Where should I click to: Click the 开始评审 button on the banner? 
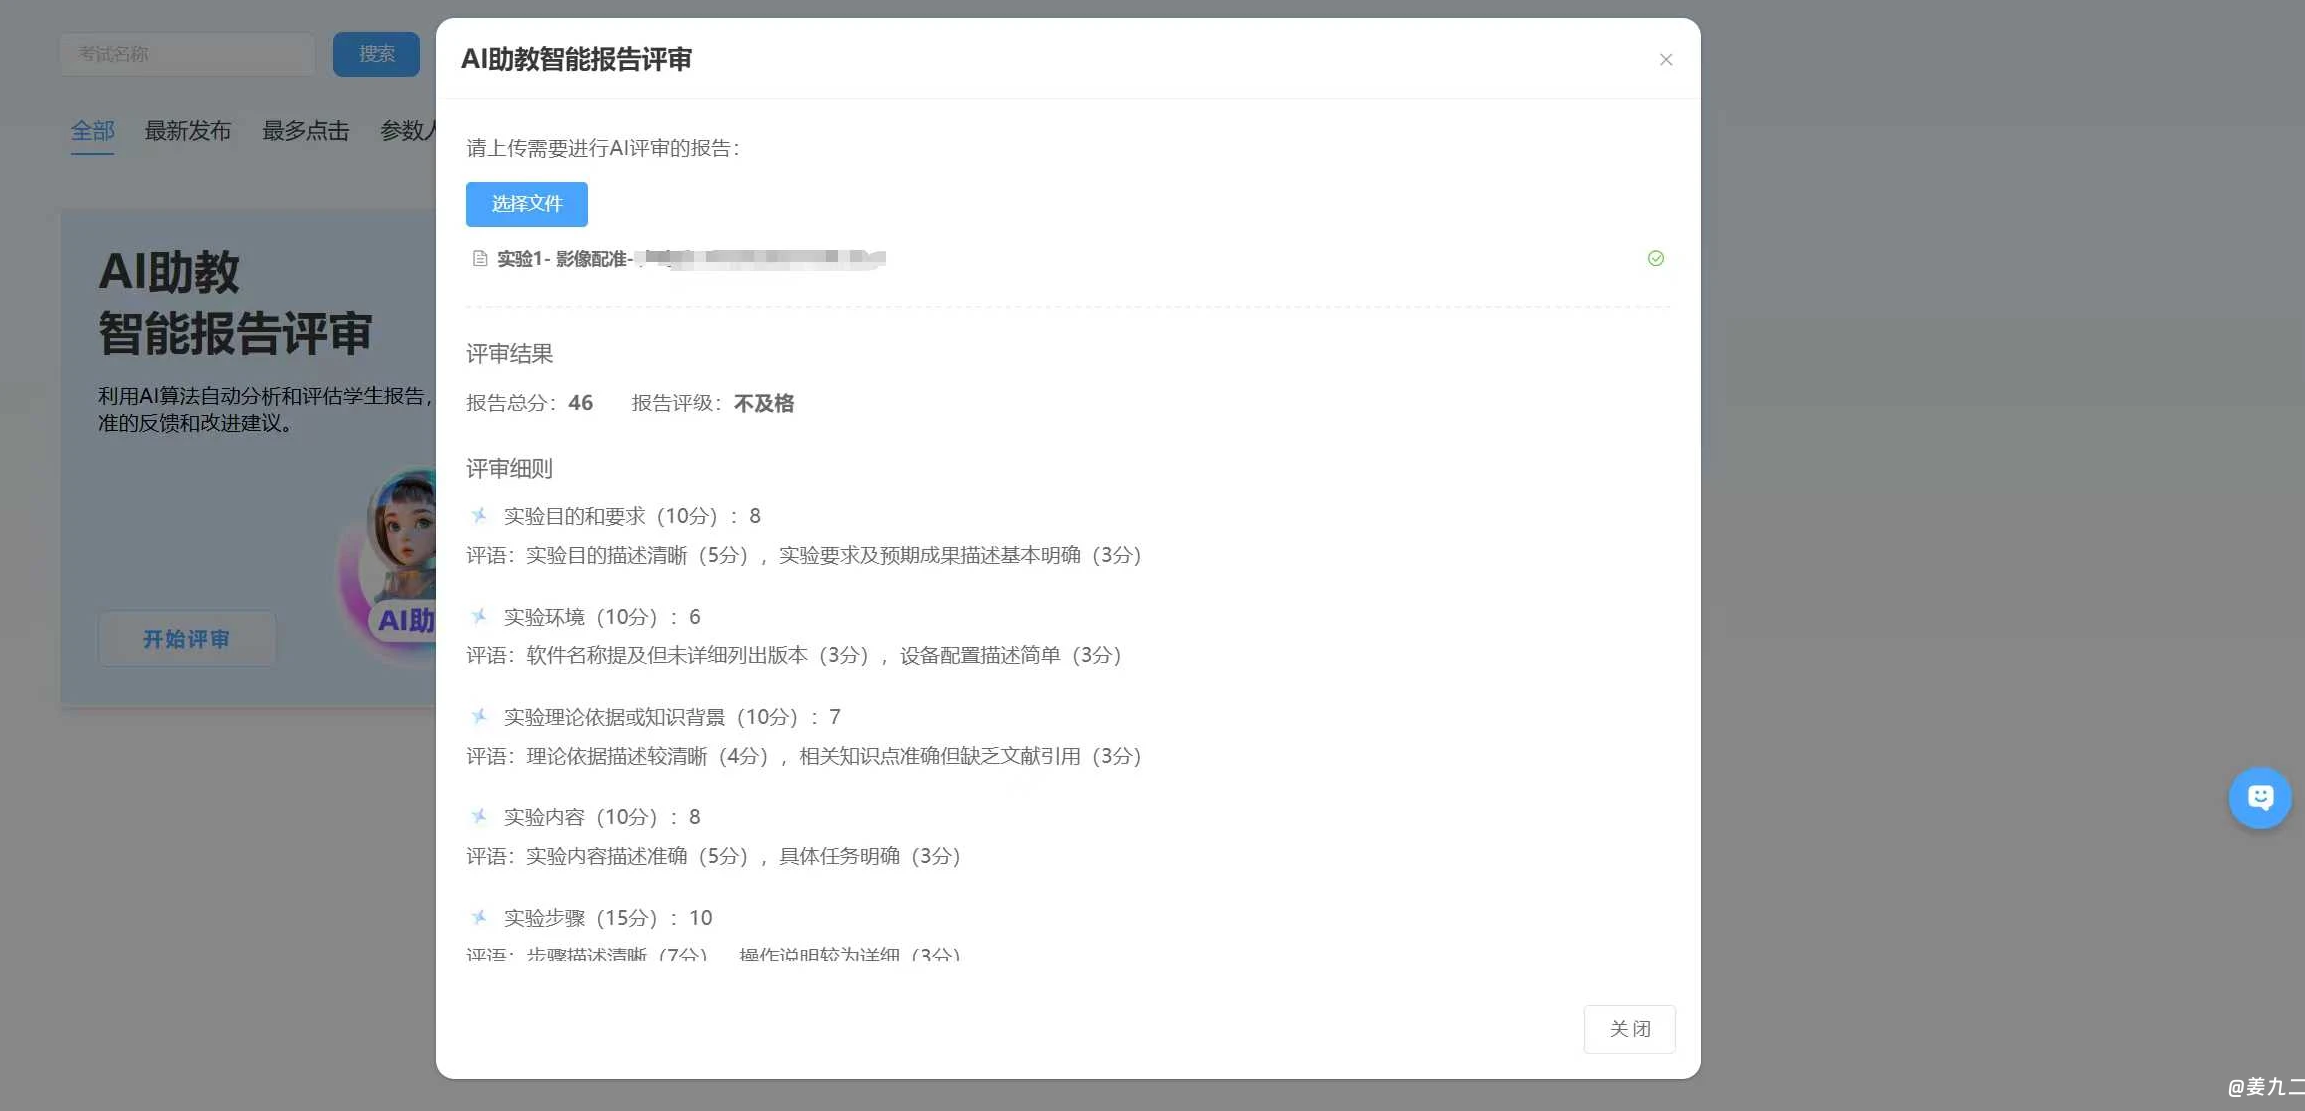tap(186, 638)
